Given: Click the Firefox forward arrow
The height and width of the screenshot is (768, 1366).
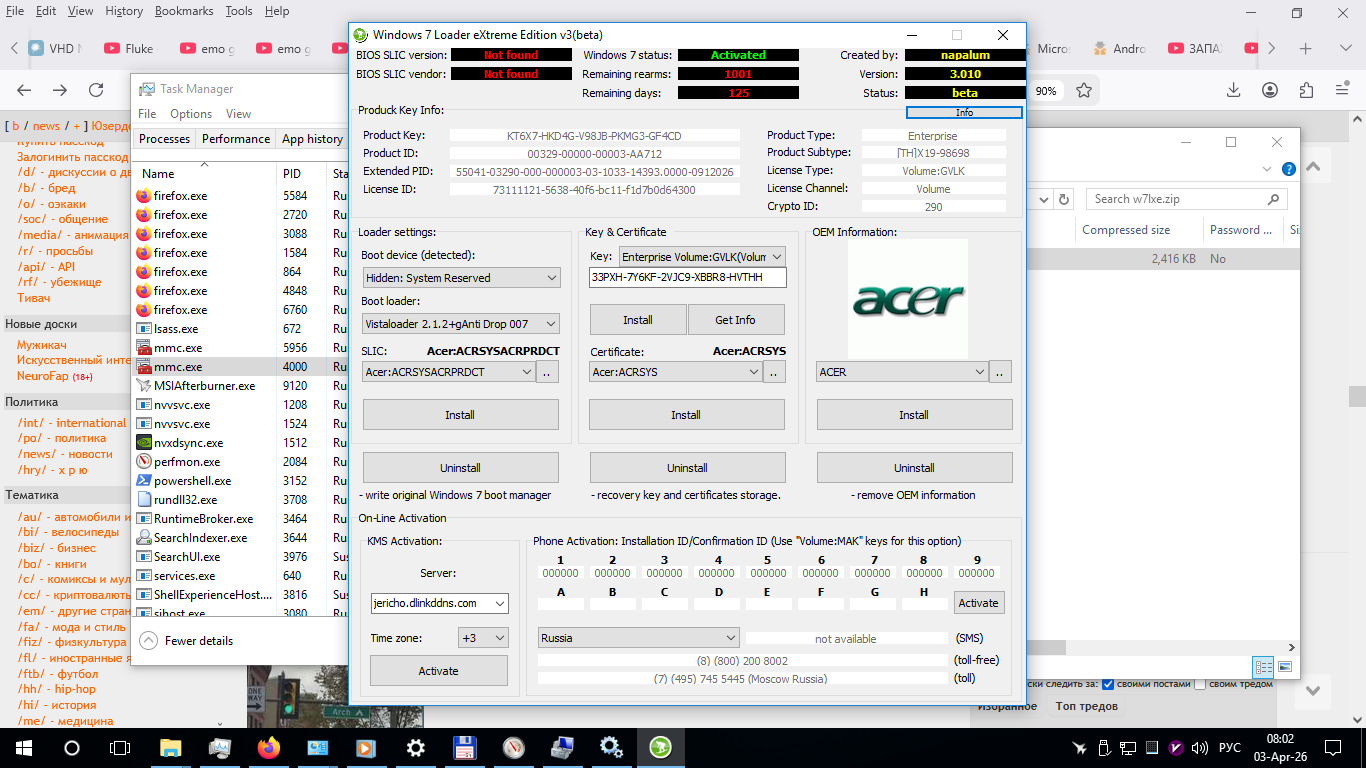Looking at the screenshot, I should (x=60, y=90).
